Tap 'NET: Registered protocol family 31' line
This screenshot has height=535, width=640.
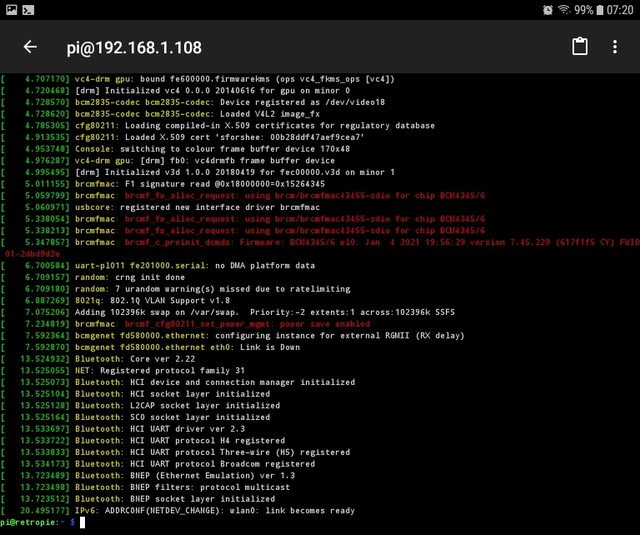(123, 371)
